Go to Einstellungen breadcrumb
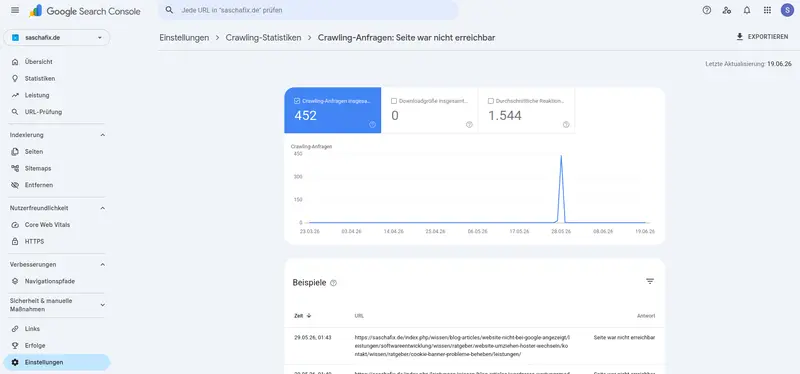Viewport: 800px width, 374px height. point(184,38)
